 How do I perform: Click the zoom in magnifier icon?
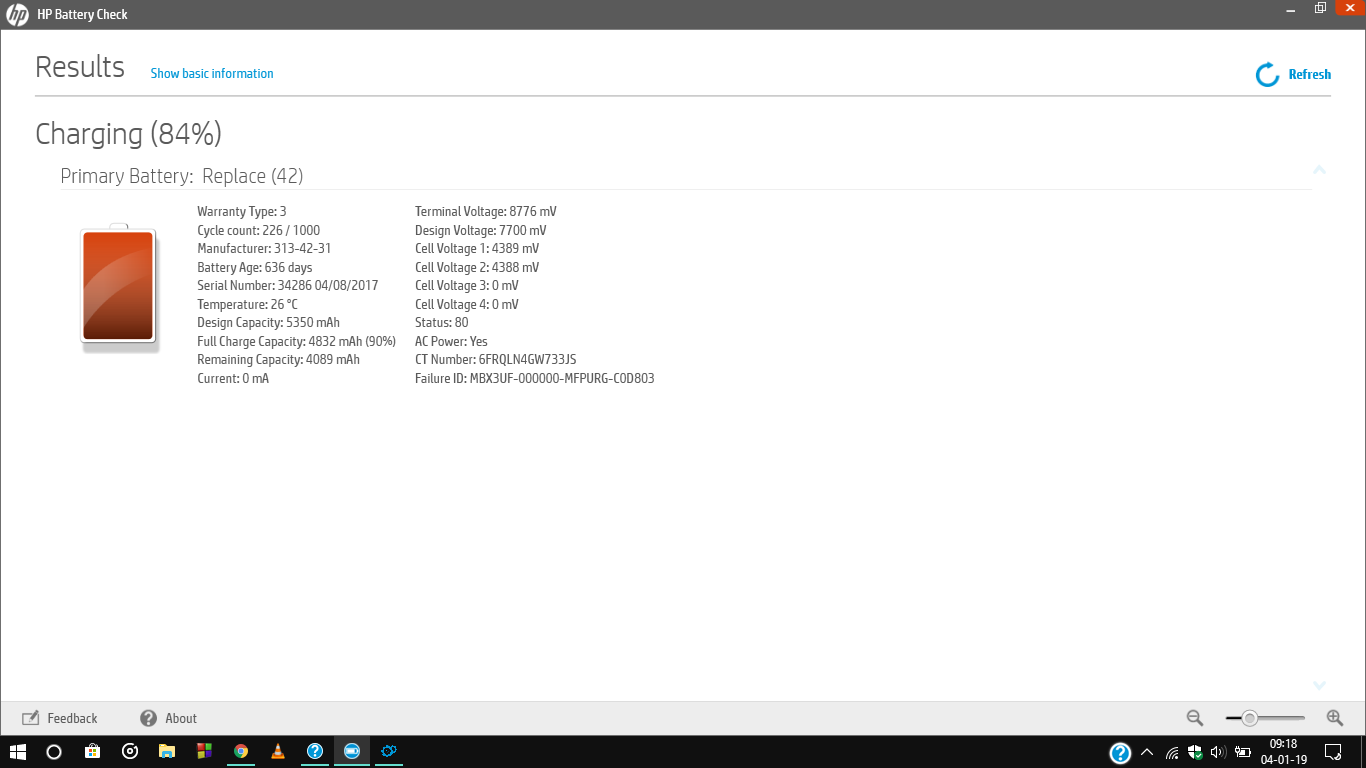click(x=1334, y=718)
